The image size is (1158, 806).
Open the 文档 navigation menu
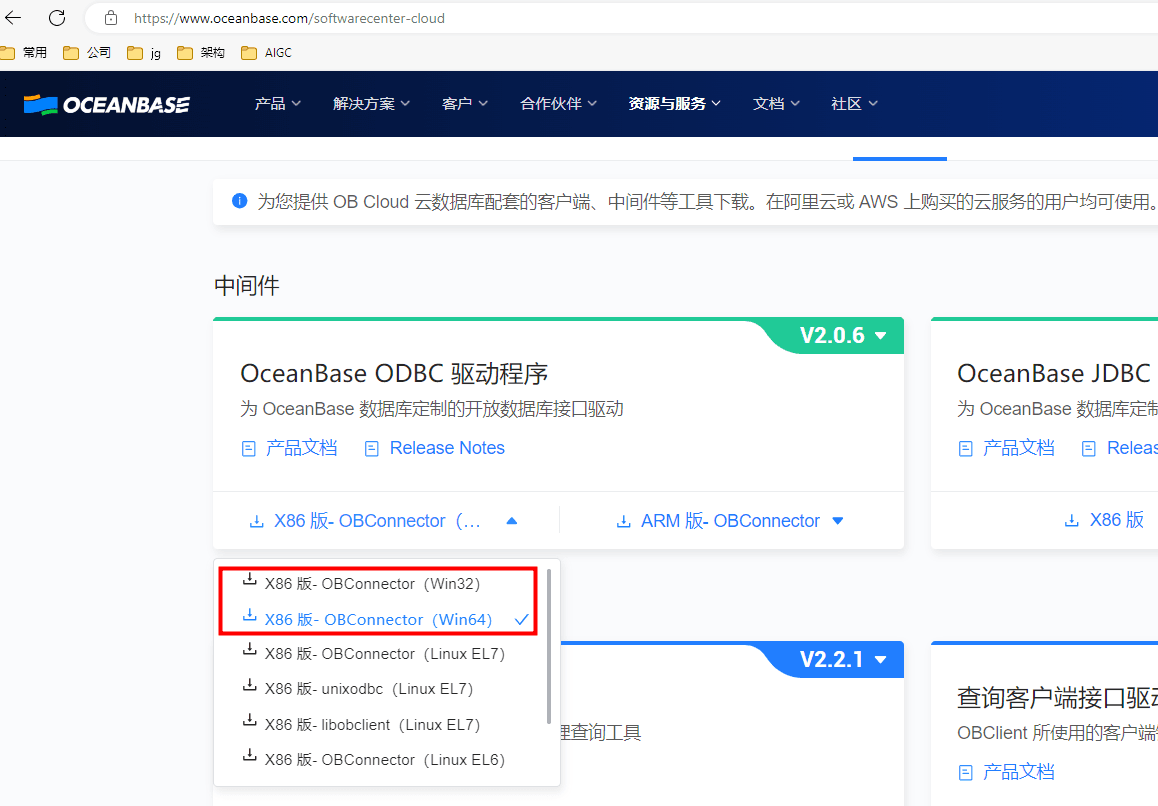pyautogui.click(x=776, y=103)
